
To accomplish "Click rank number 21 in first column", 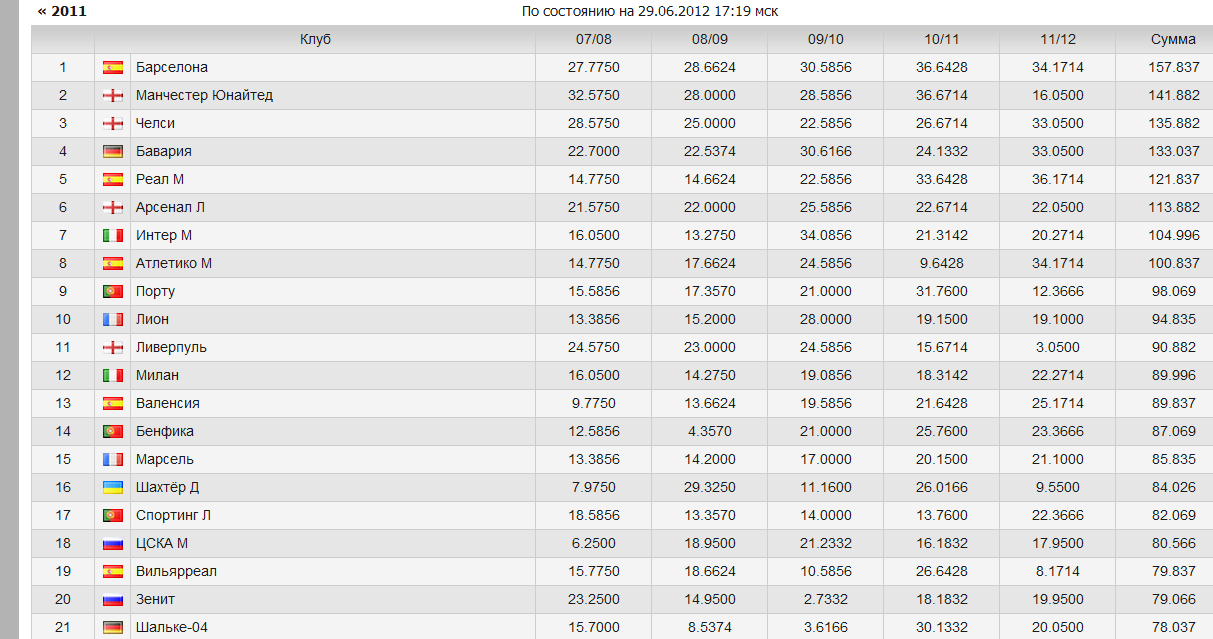I will tap(63, 627).
